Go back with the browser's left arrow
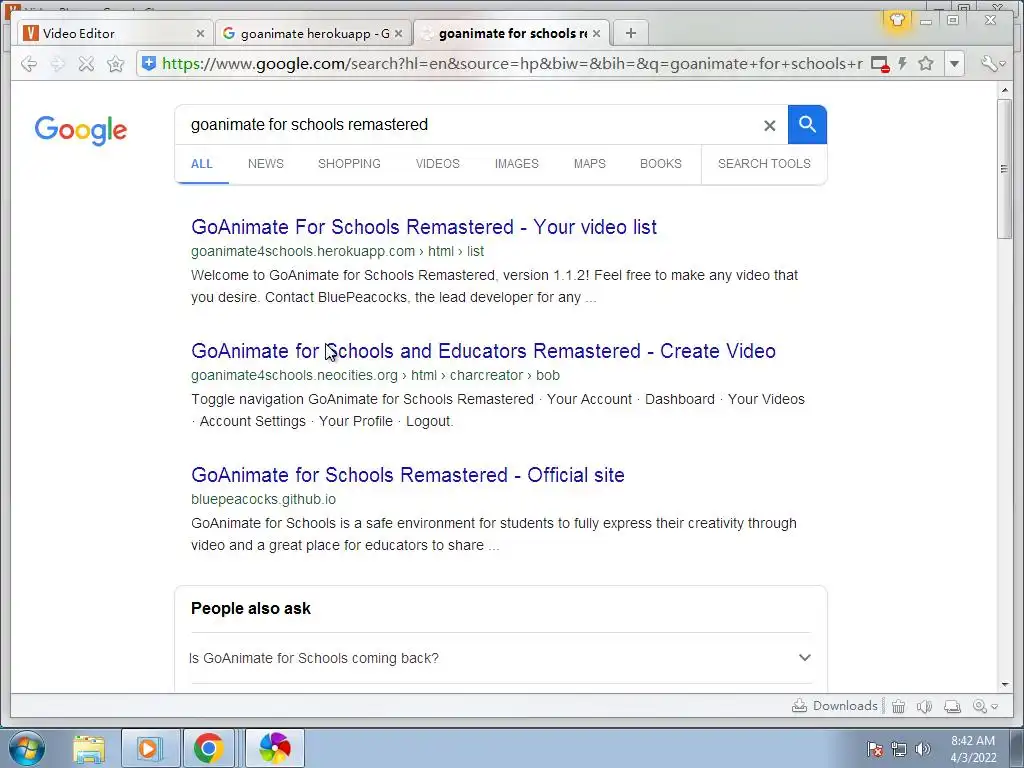The height and width of the screenshot is (768, 1024). [x=29, y=64]
